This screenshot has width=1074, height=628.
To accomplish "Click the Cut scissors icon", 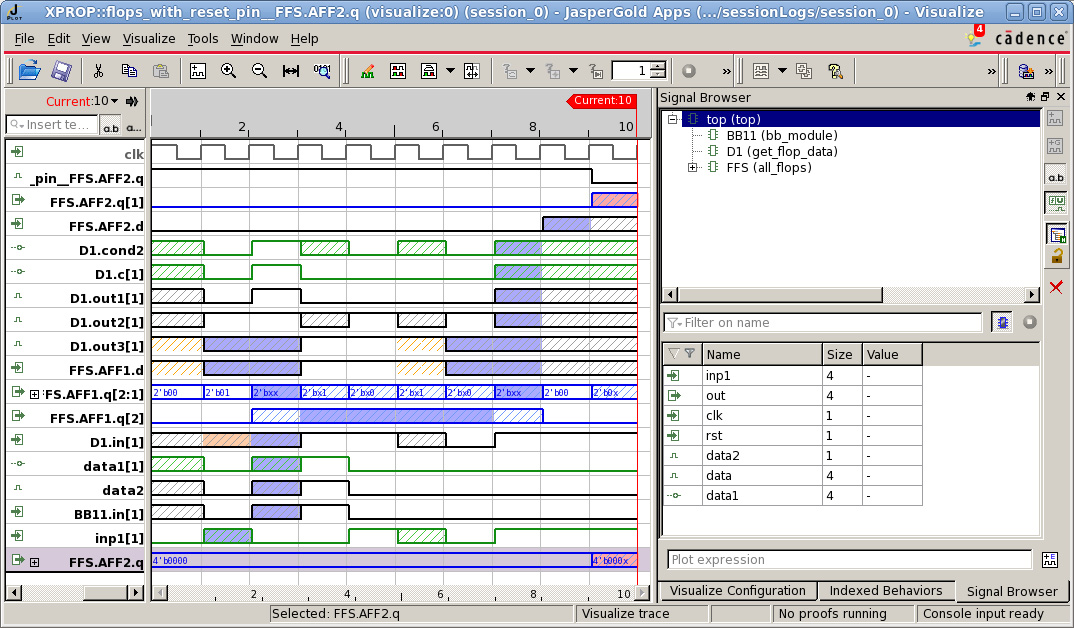I will tap(98, 71).
